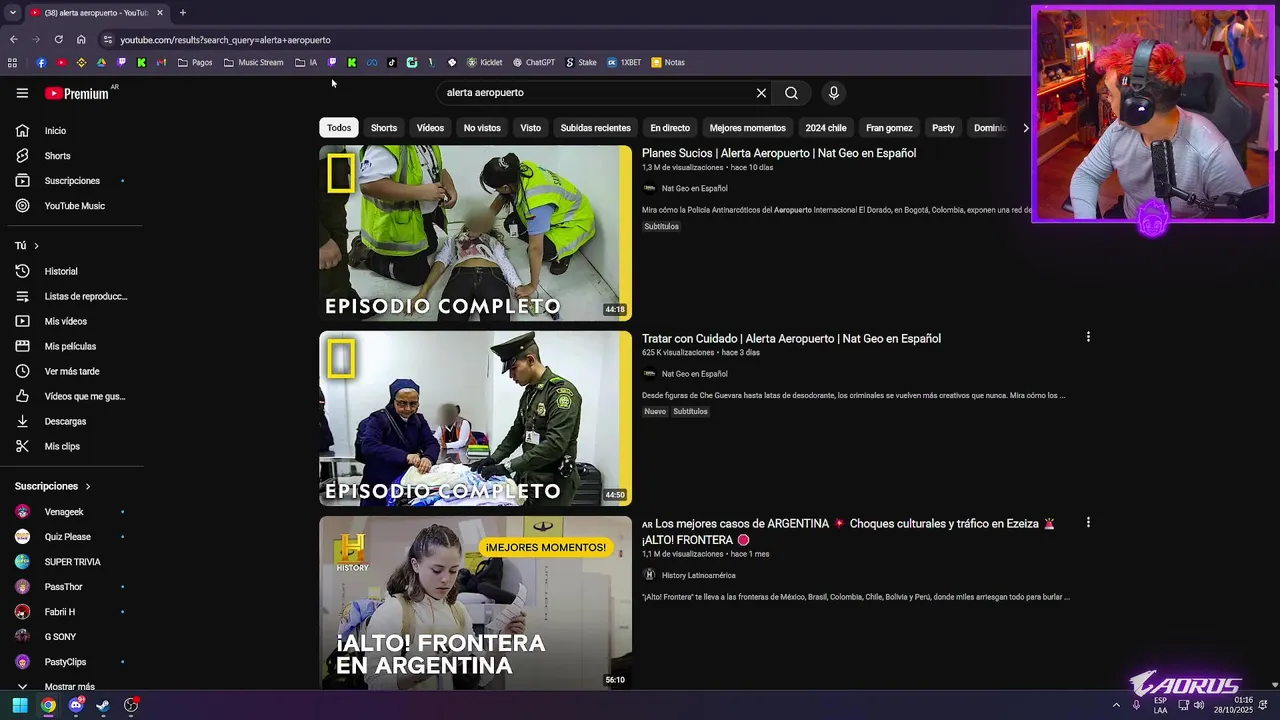Open Ver más tarde in the sidebar
1280x720 pixels.
(72, 371)
